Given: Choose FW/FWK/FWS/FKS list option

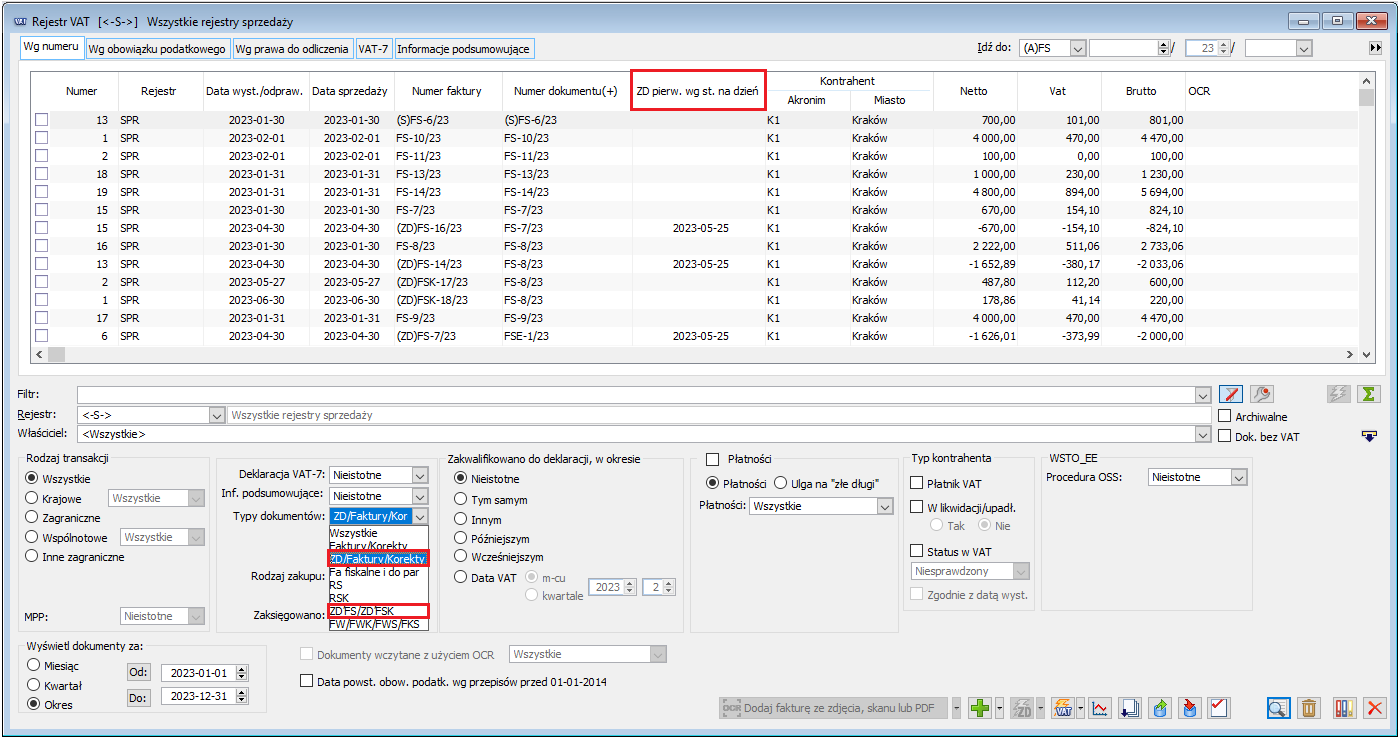Looking at the screenshot, I should [378, 624].
